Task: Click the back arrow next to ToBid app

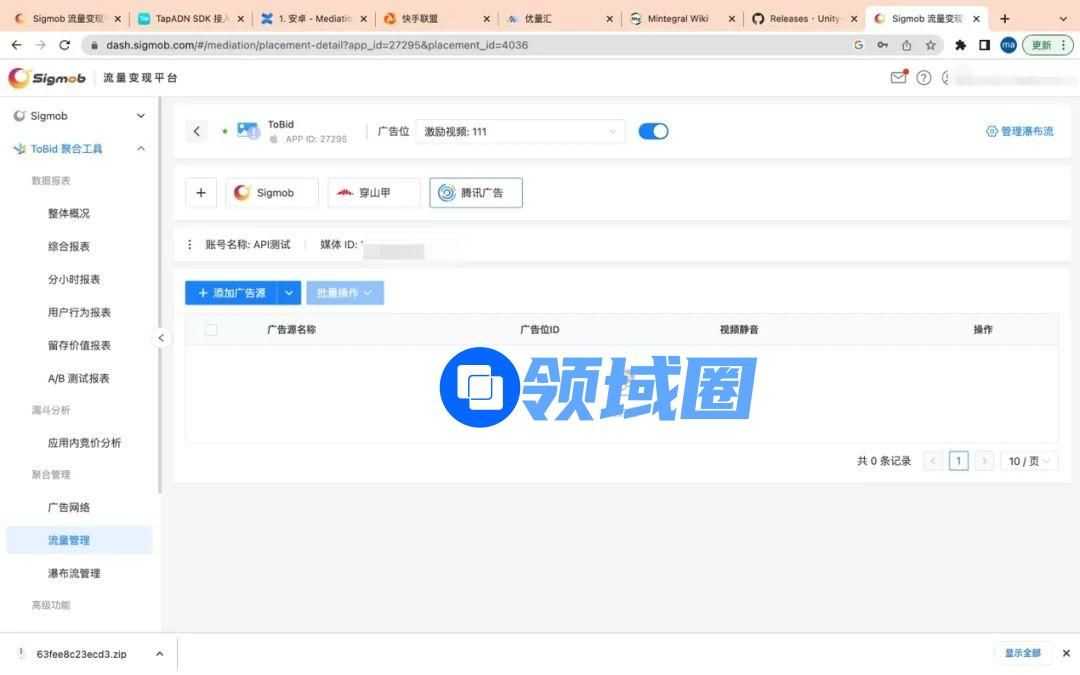Action: click(197, 132)
